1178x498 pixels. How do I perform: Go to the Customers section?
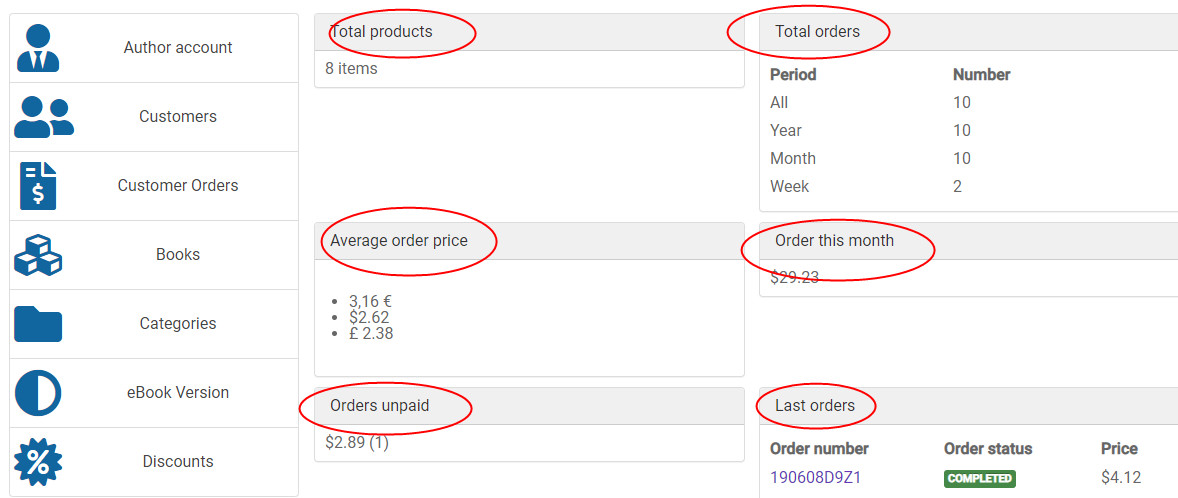tap(178, 117)
